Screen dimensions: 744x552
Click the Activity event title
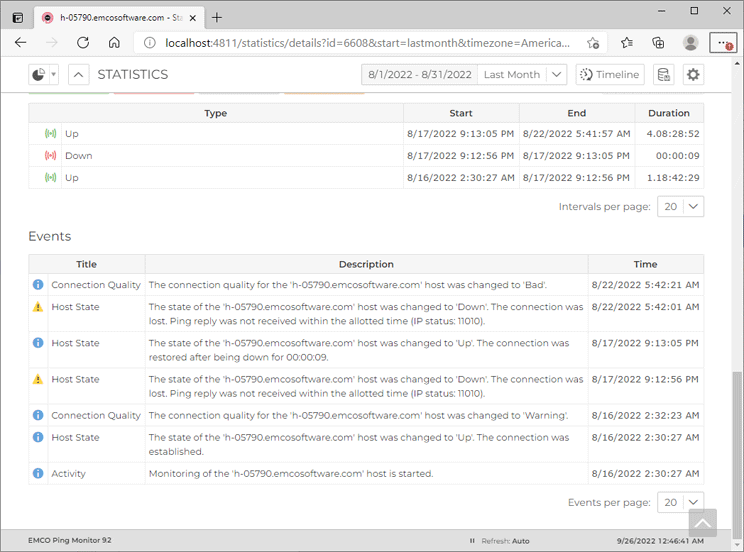point(68,474)
